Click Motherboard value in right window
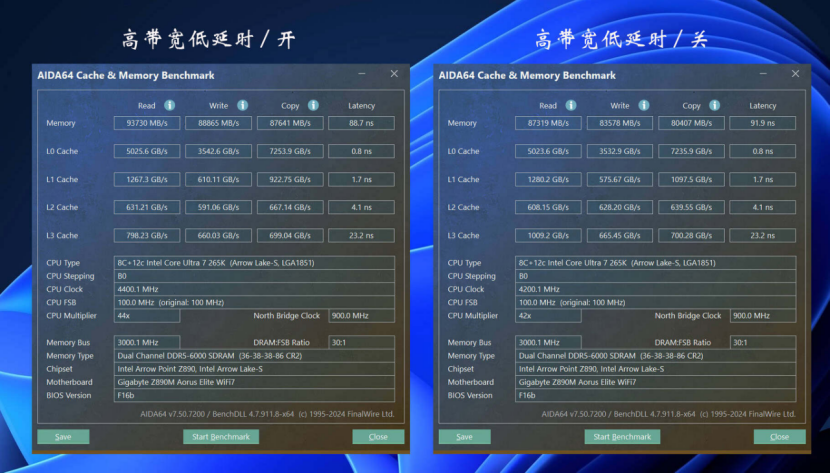This screenshot has width=830, height=473. pyautogui.click(x=655, y=382)
